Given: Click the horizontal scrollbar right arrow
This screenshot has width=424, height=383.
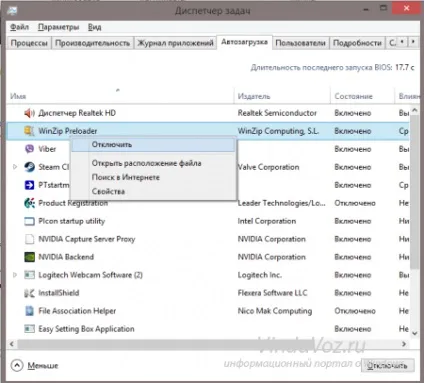Looking at the screenshot, I should tap(404, 344).
